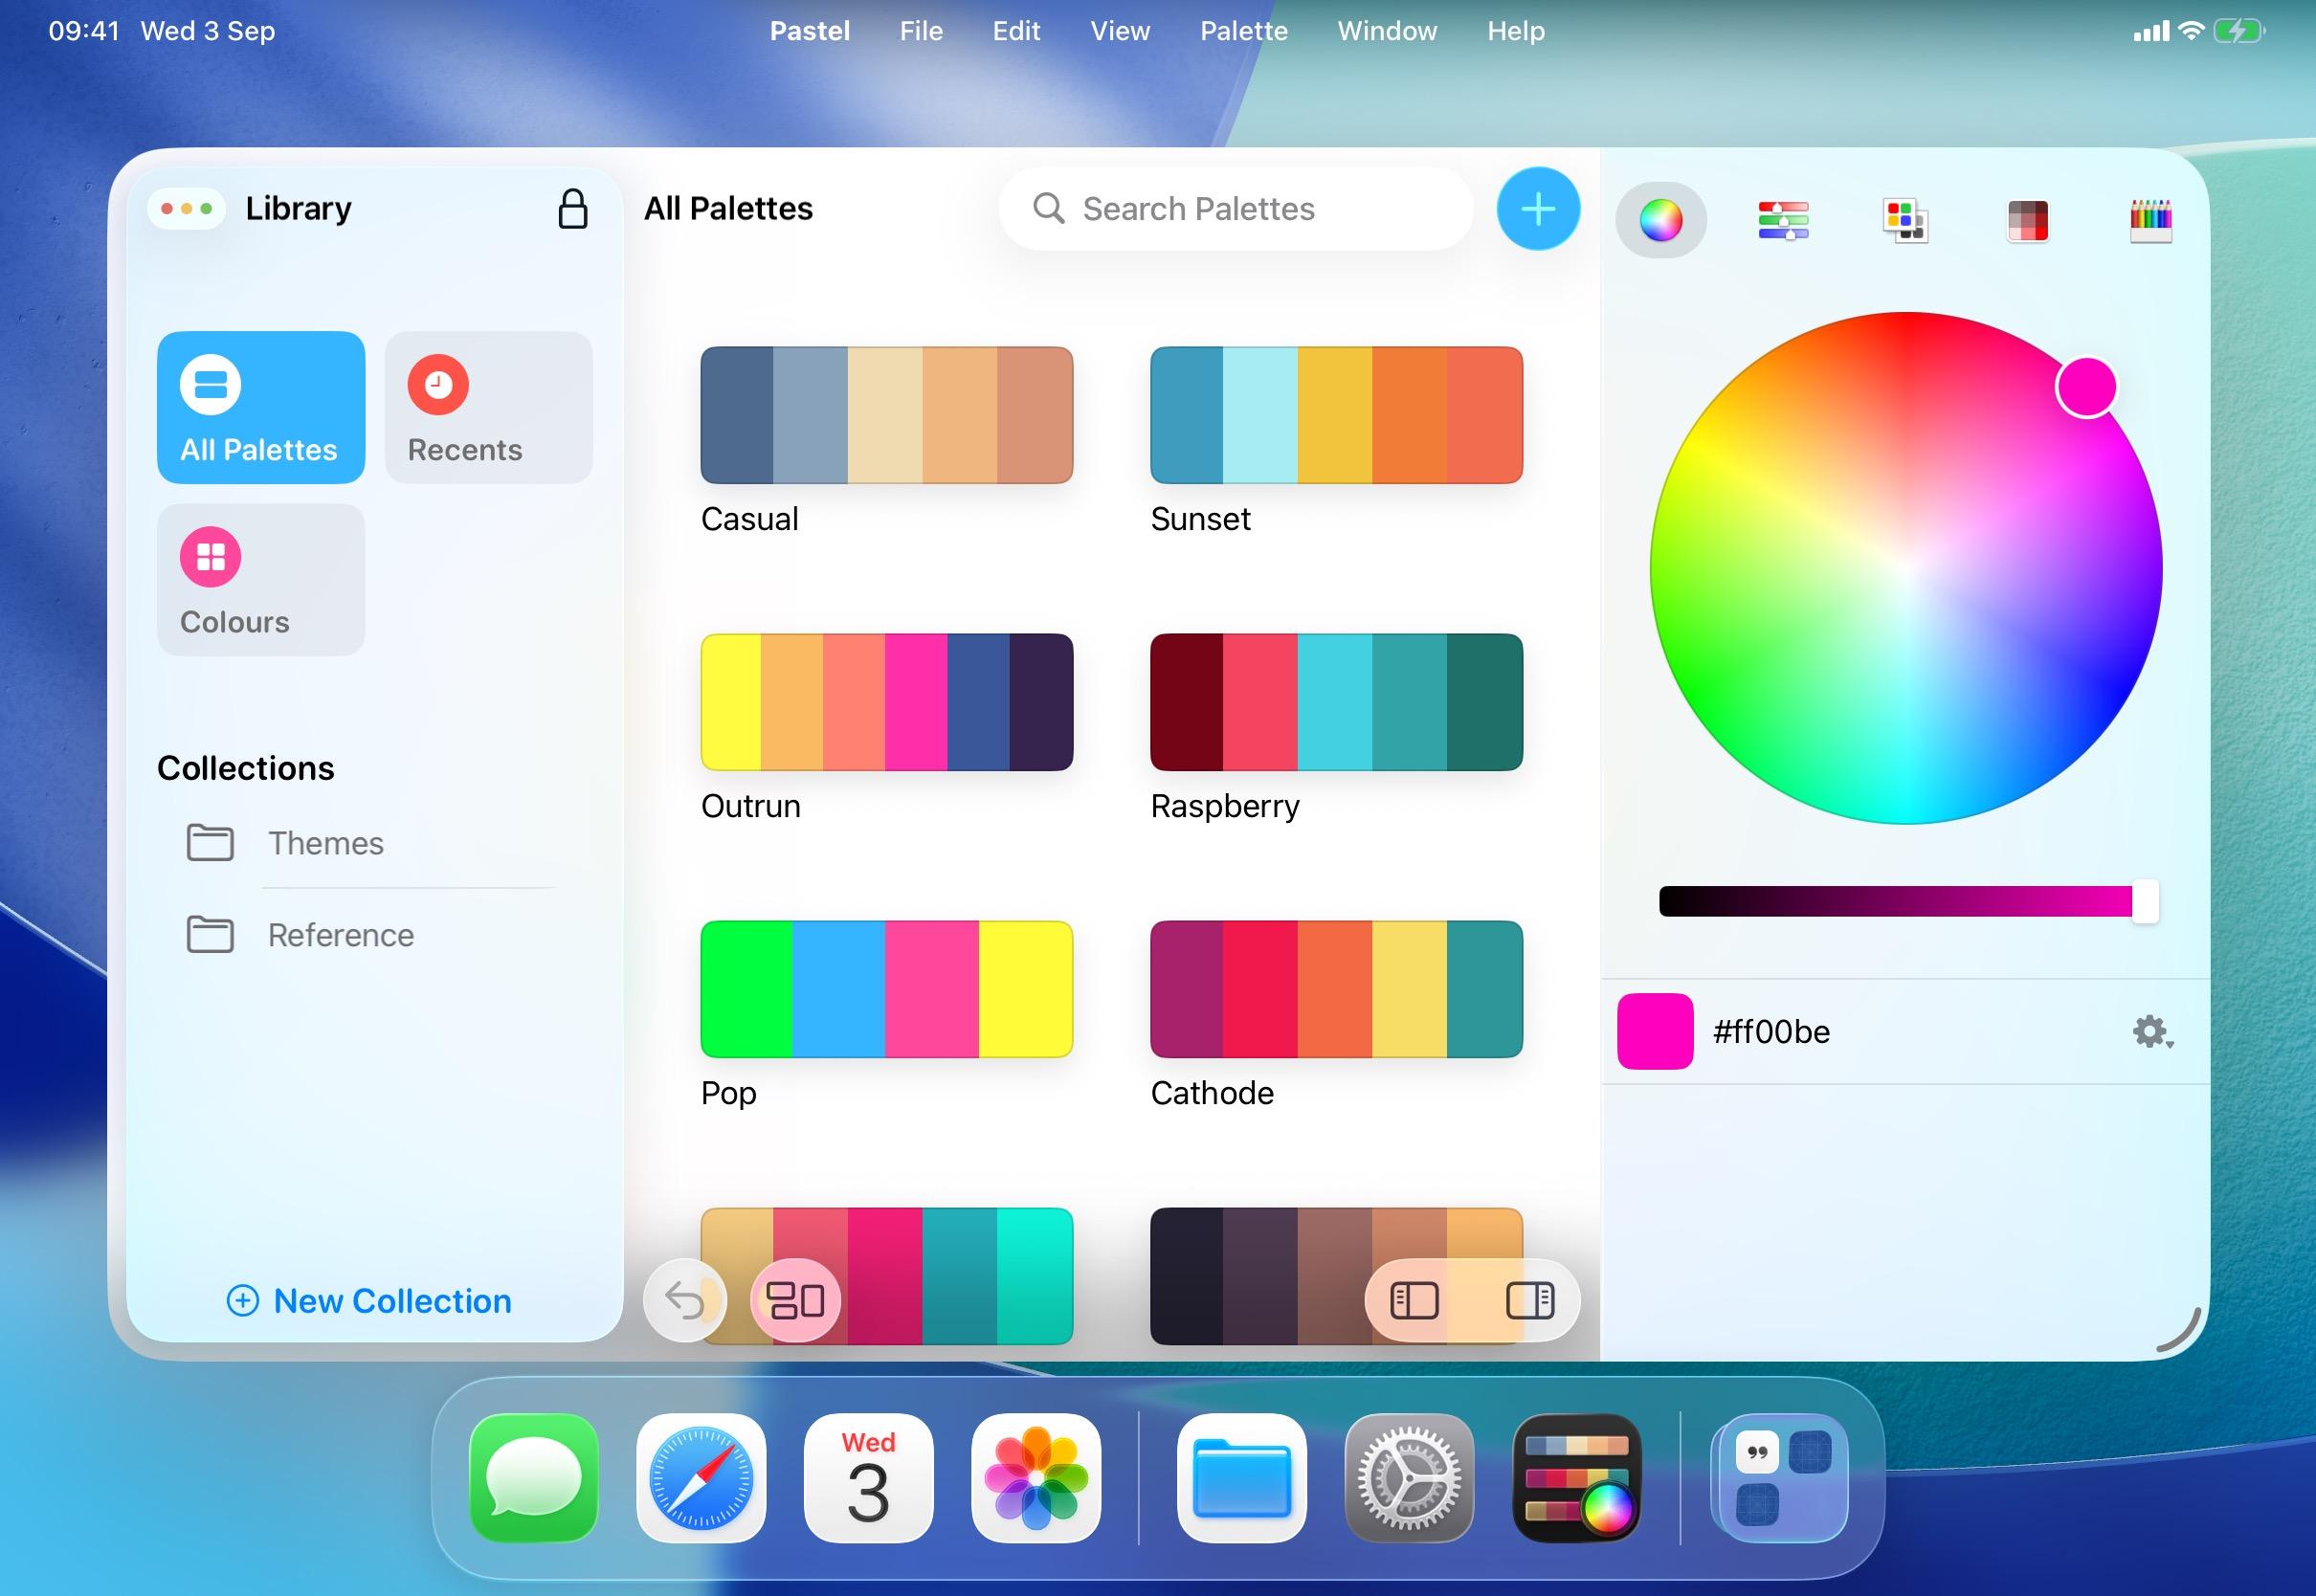The image size is (2316, 1596).
Task: Open the Reference collection folder
Action: (370, 935)
